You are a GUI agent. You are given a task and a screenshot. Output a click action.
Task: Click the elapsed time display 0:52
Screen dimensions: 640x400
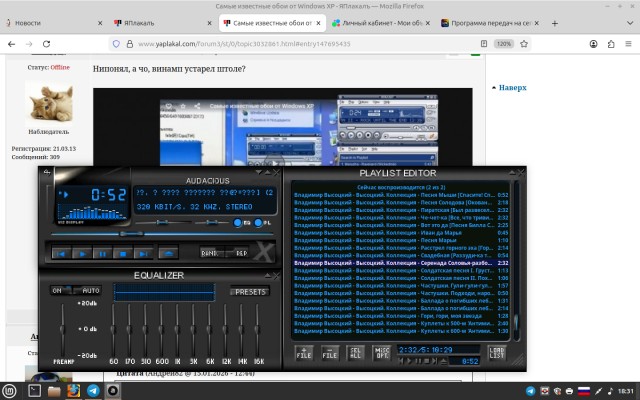109,195
